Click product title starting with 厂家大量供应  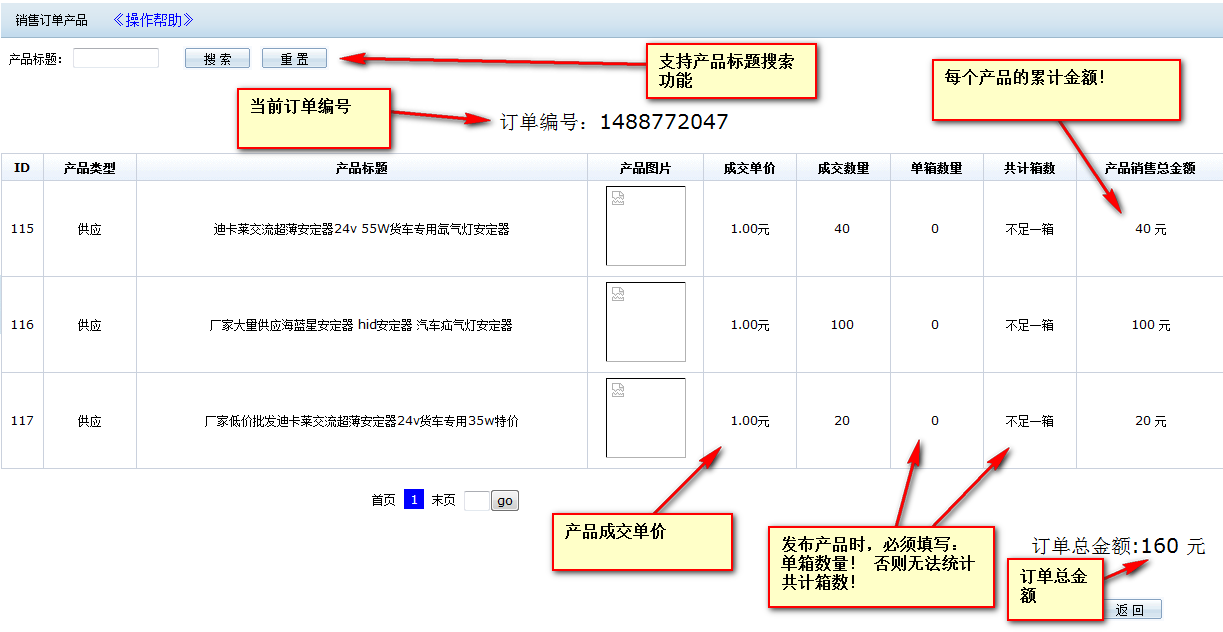click(361, 325)
